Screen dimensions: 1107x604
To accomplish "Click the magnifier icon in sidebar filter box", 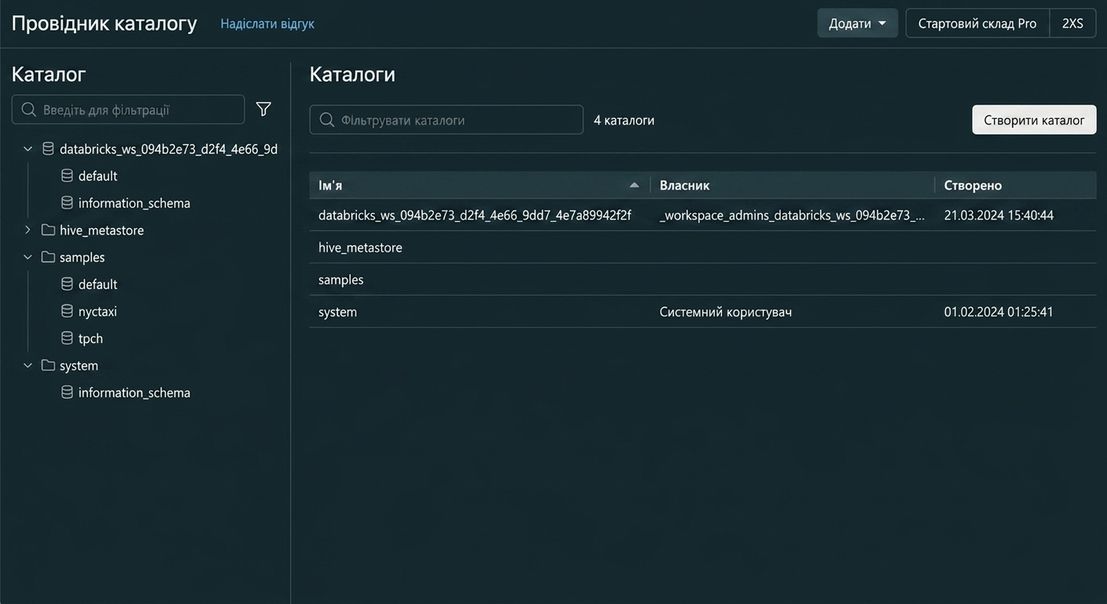I will pyautogui.click(x=29, y=109).
